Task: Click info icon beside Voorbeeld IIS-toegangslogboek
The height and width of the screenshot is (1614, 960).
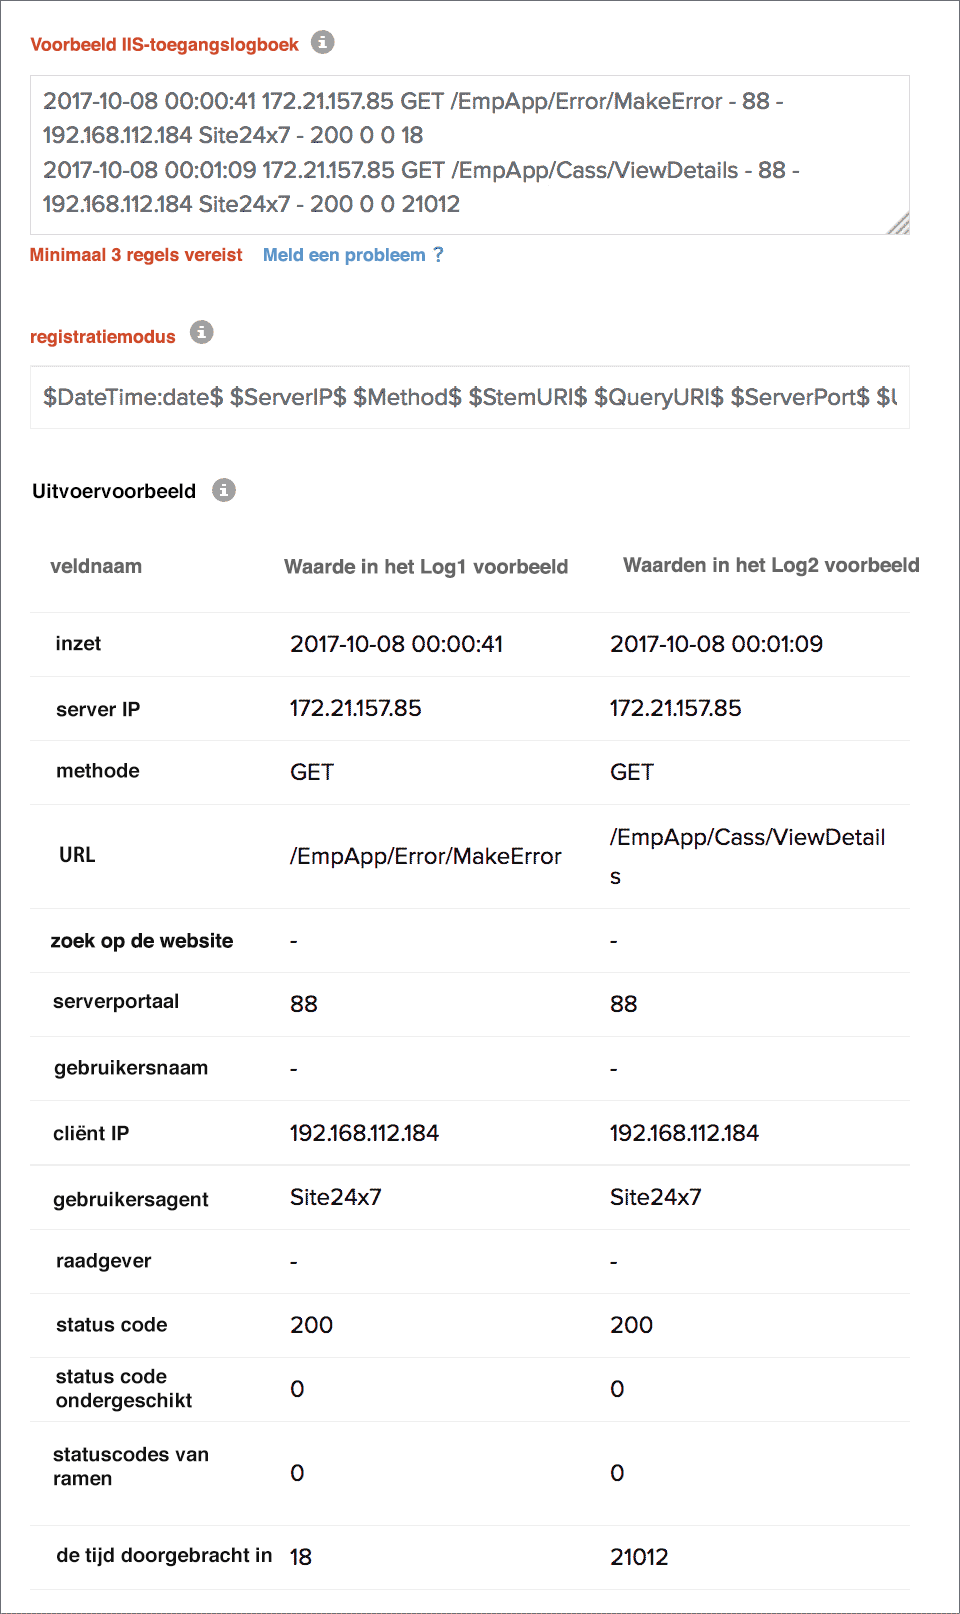Action: pos(322,42)
